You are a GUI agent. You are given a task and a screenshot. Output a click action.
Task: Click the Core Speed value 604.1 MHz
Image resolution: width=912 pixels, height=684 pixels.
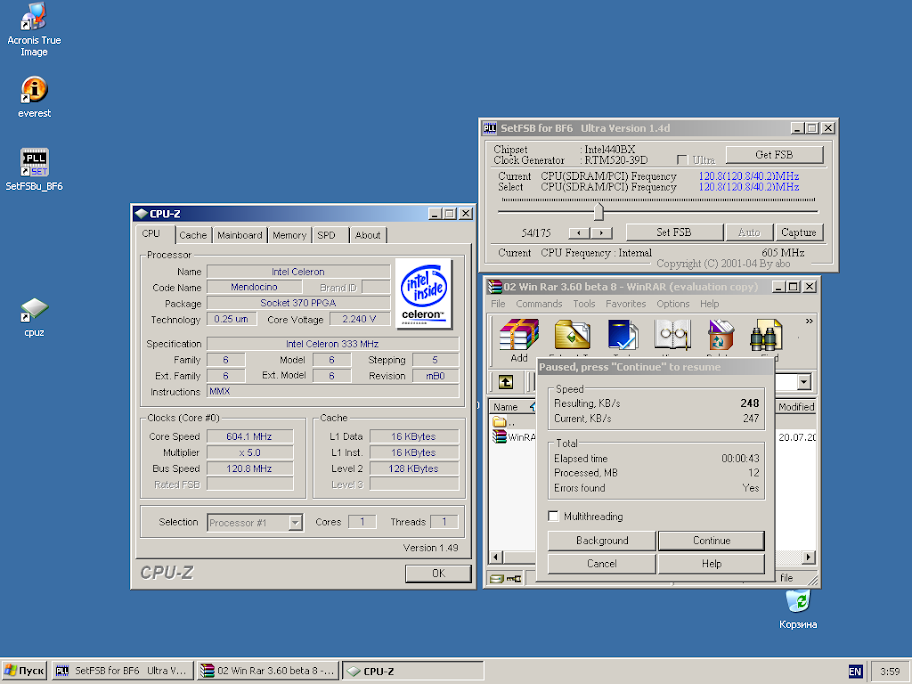250,436
